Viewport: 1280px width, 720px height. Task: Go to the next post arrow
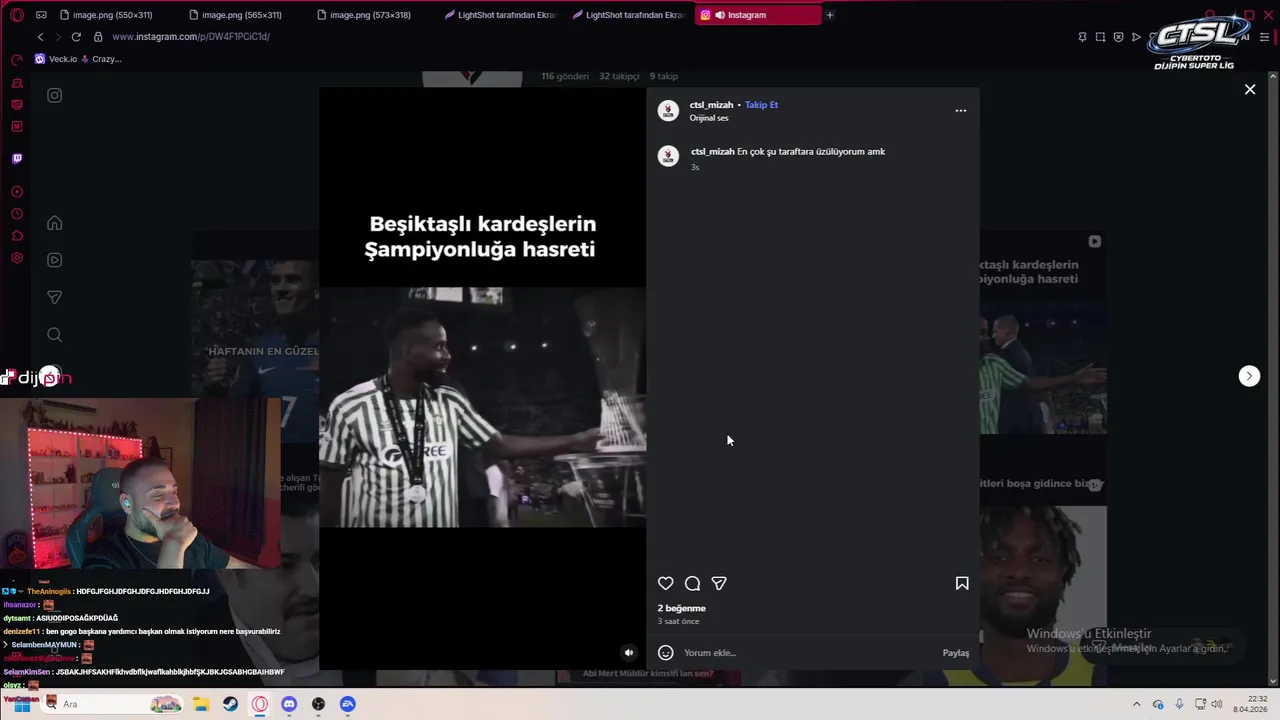point(1249,376)
